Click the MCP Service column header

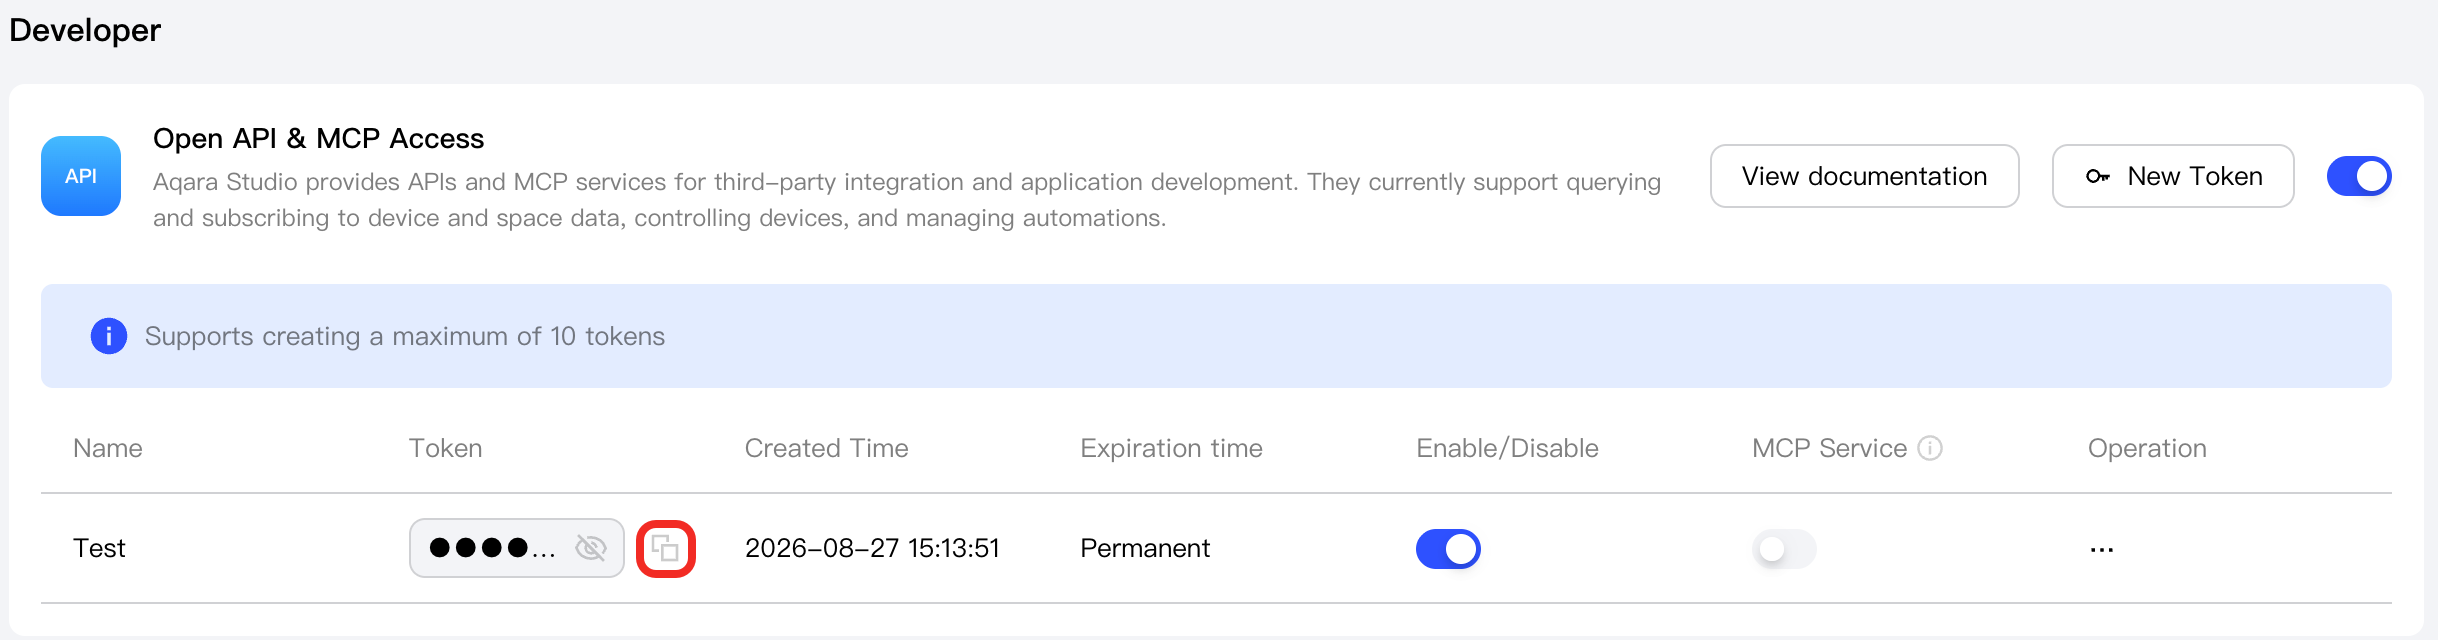[x=1829, y=448]
